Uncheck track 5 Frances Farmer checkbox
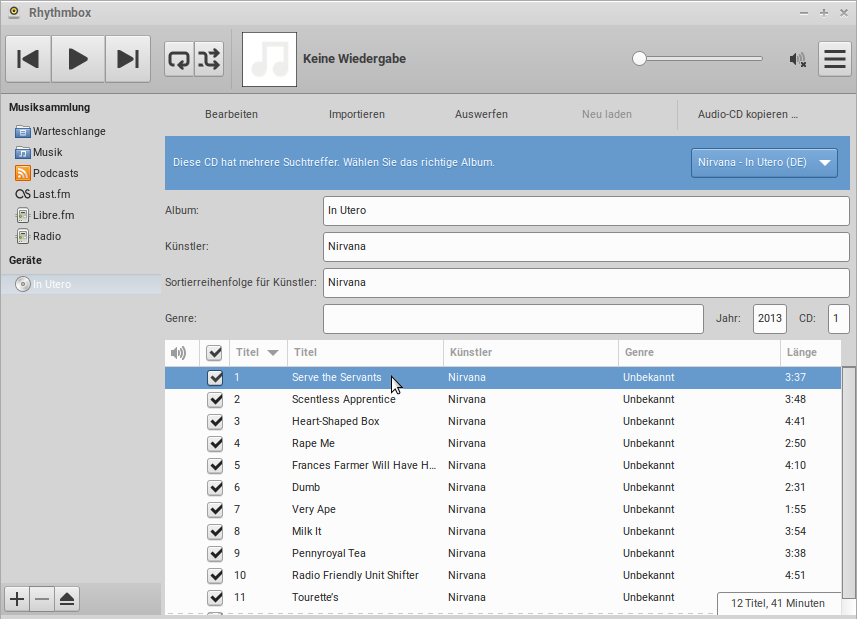 pos(215,465)
